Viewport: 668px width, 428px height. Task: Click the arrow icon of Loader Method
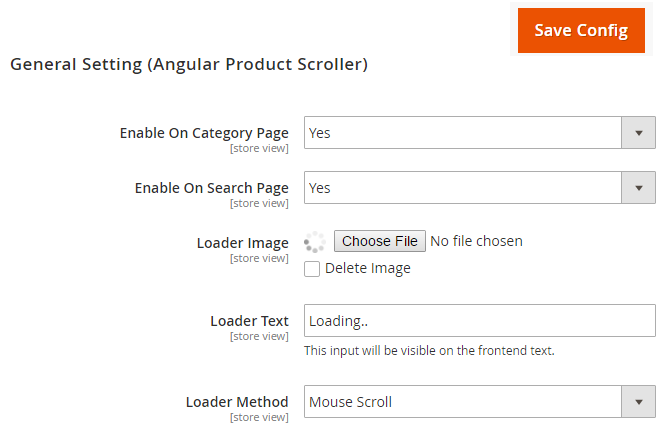[638, 403]
